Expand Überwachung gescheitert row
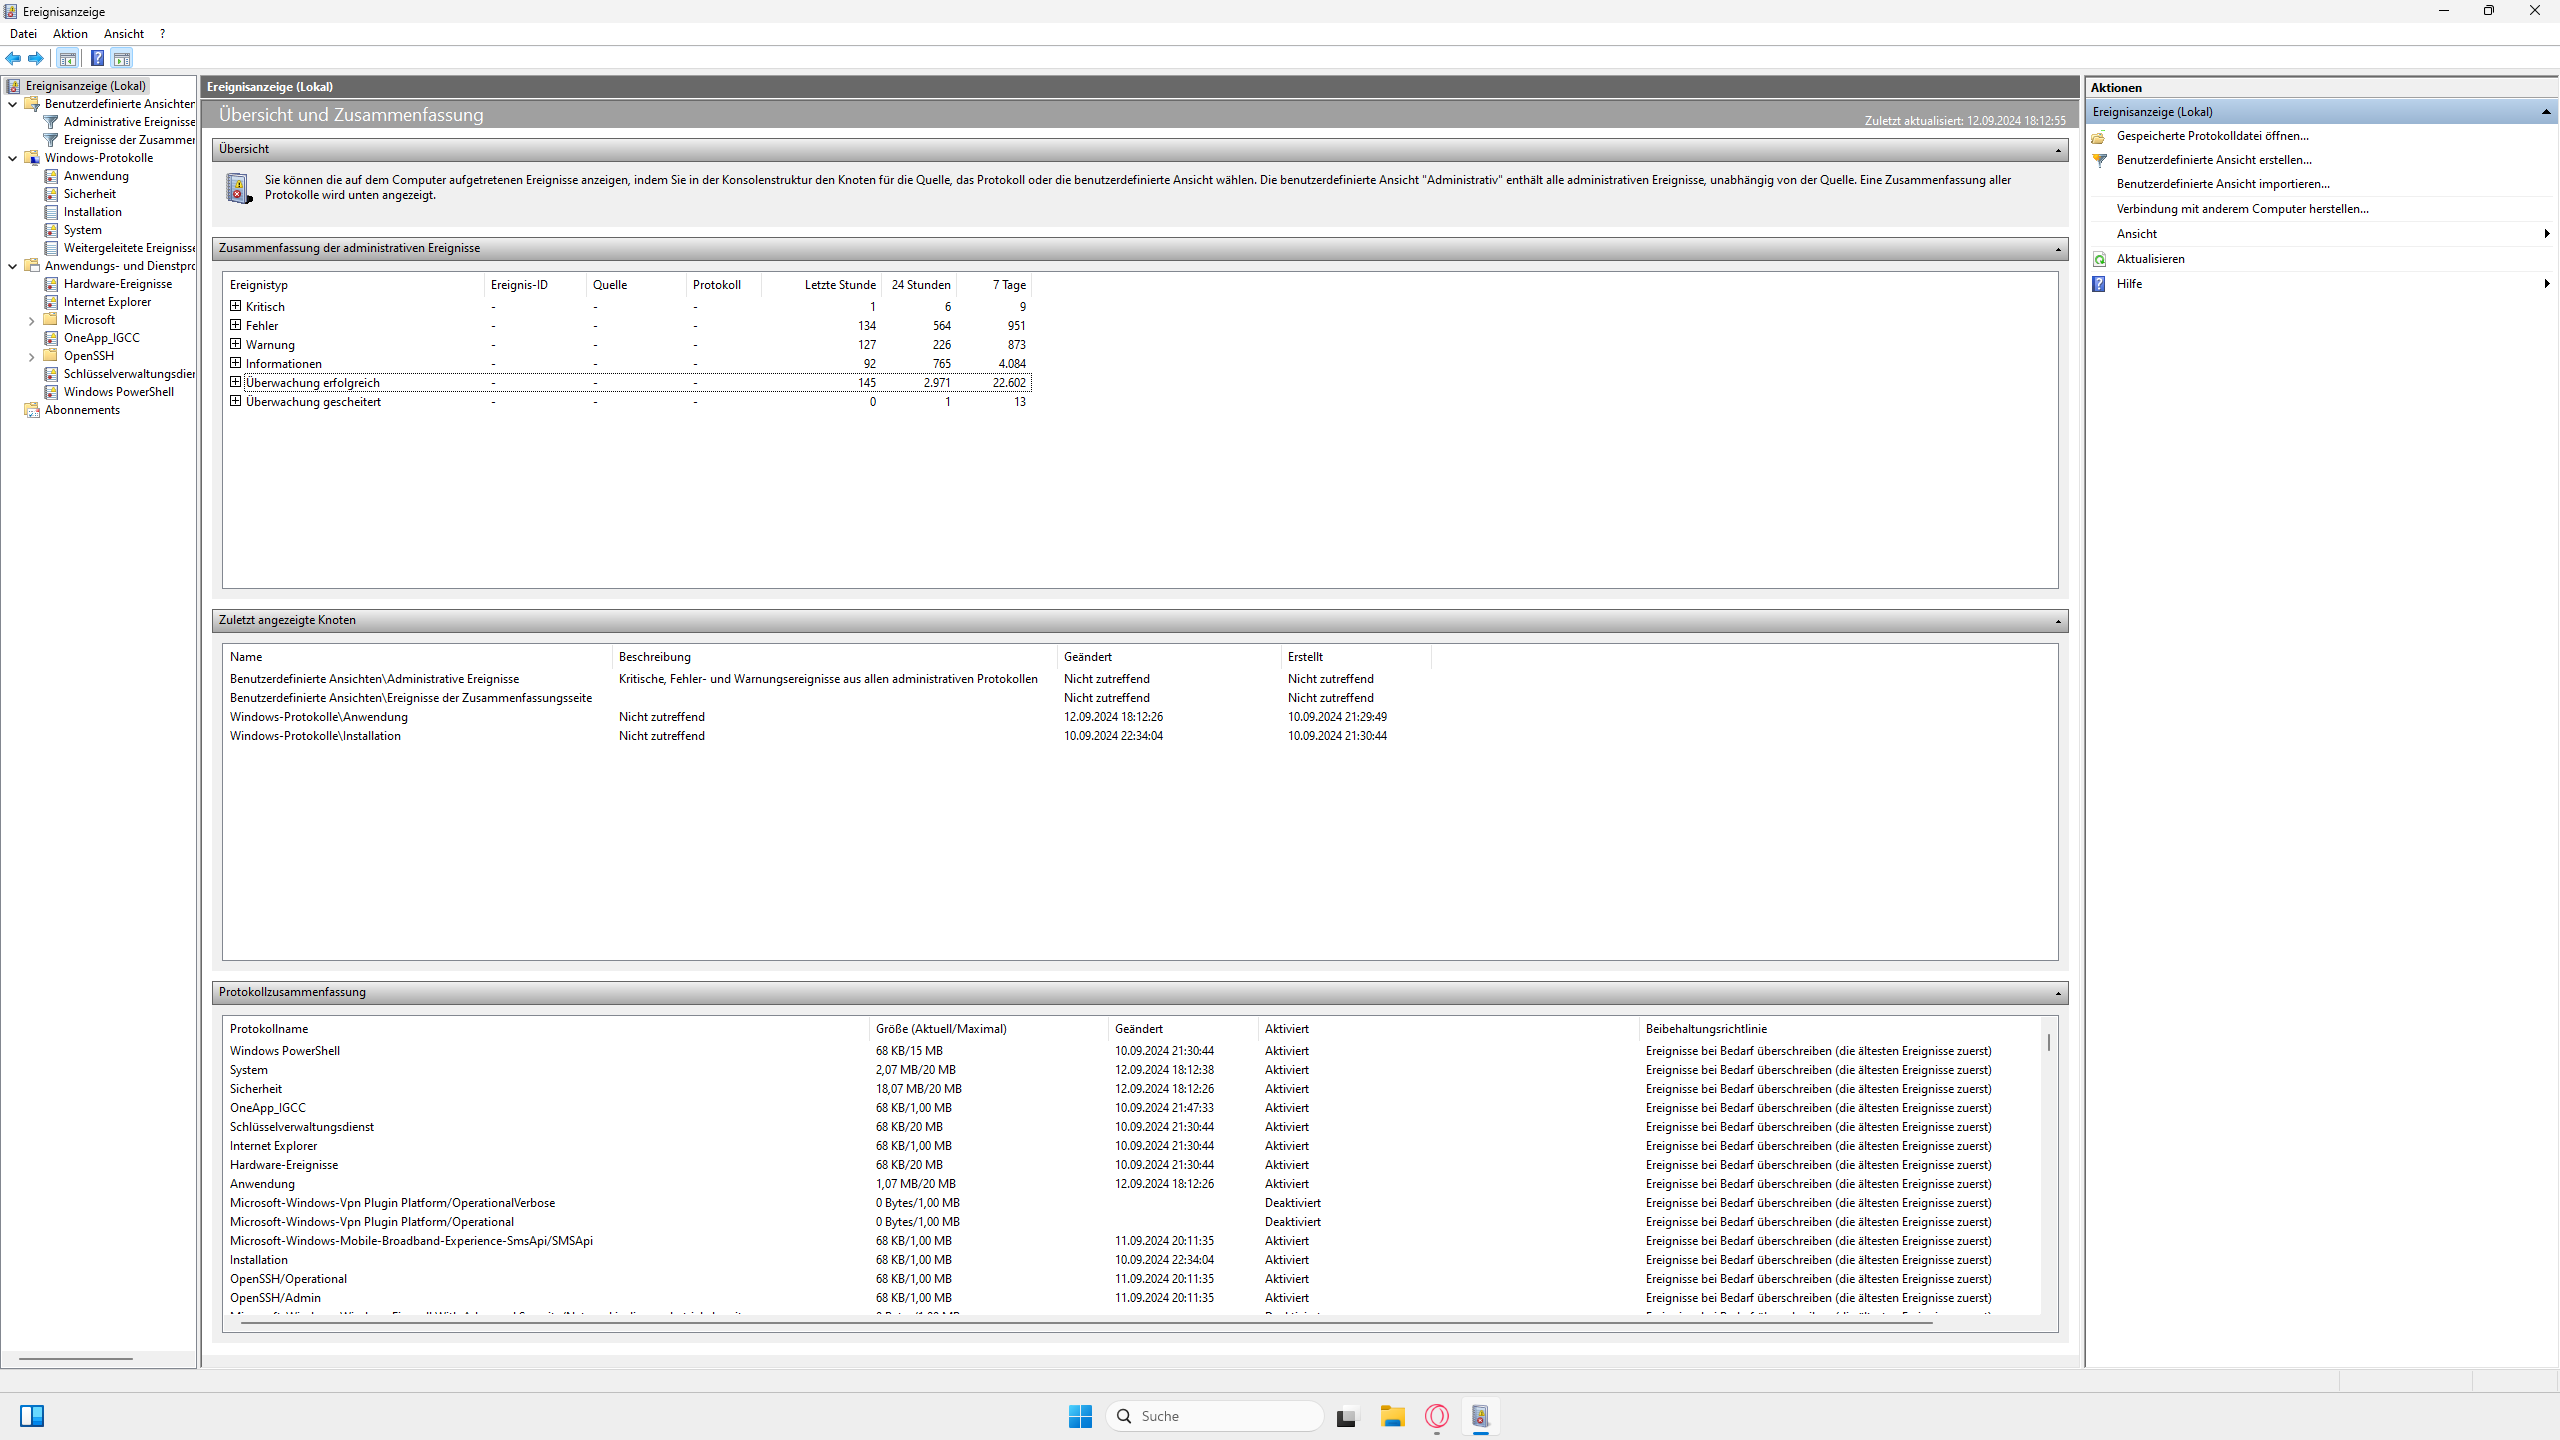The height and width of the screenshot is (1440, 2560). (236, 401)
